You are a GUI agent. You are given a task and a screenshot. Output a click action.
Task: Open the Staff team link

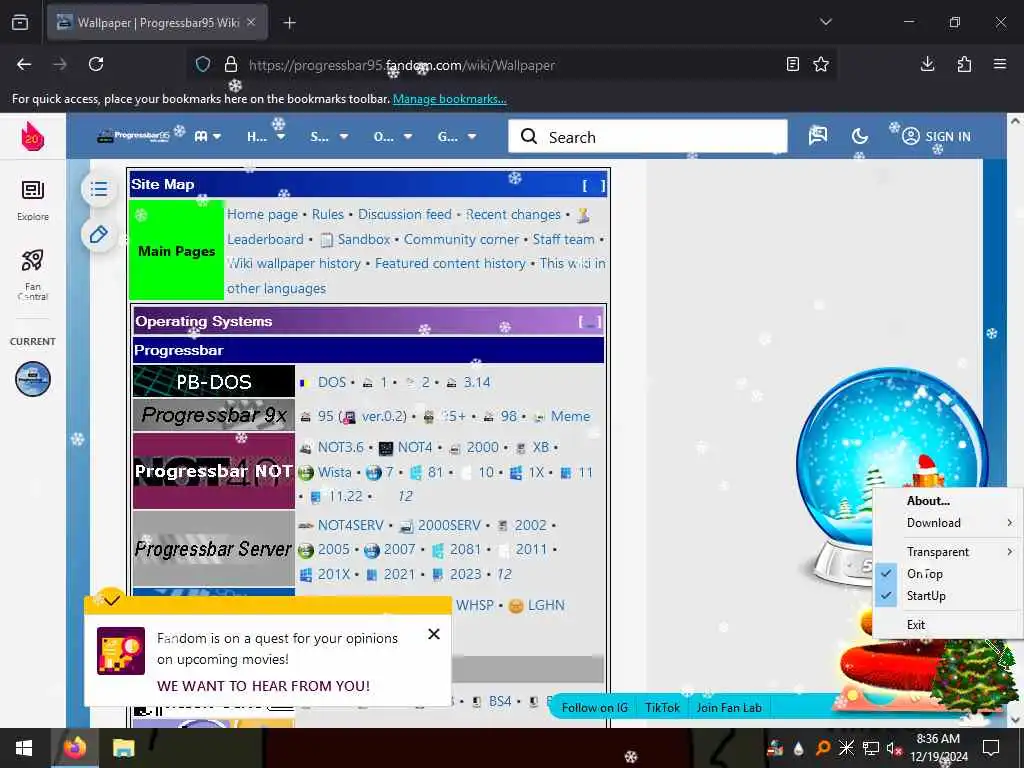point(563,239)
